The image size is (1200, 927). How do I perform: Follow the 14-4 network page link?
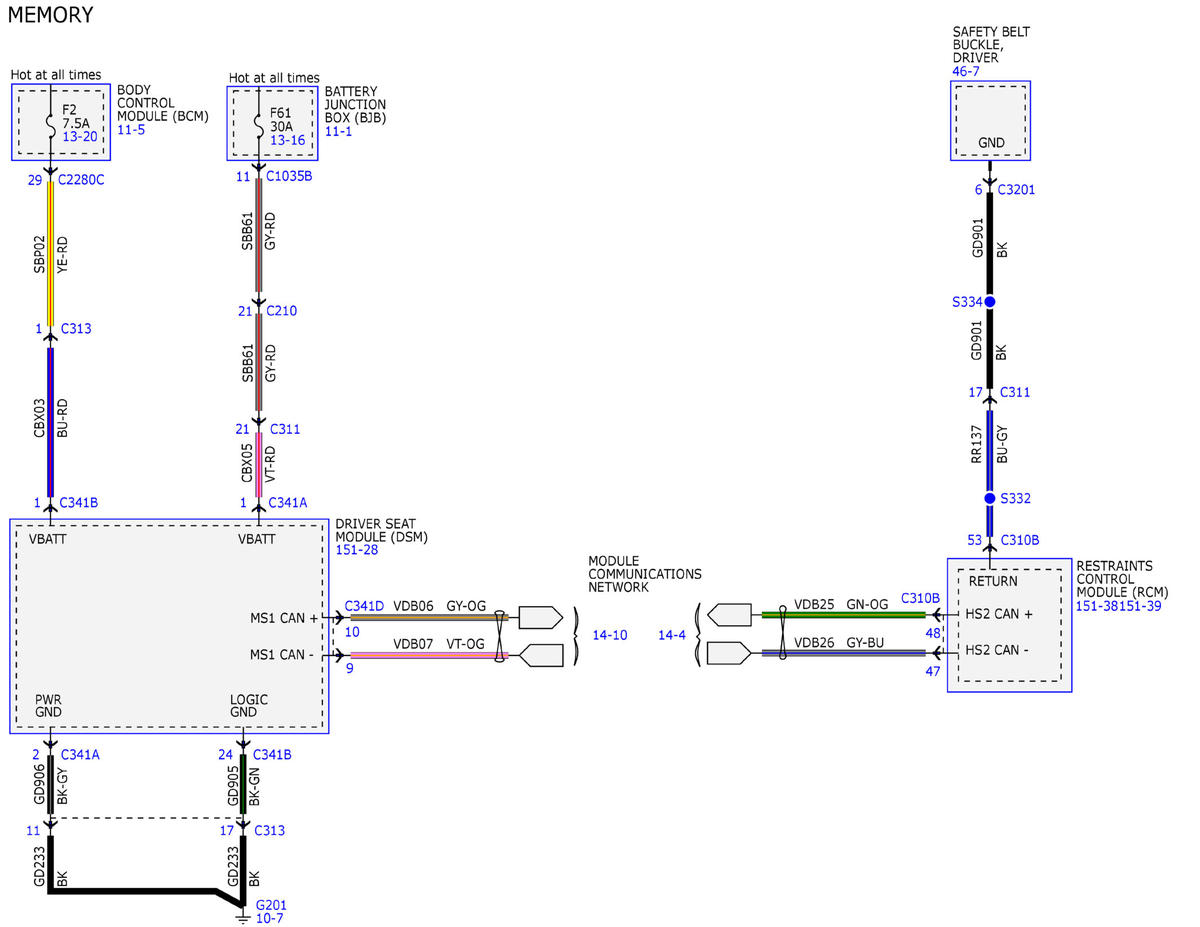pos(671,635)
